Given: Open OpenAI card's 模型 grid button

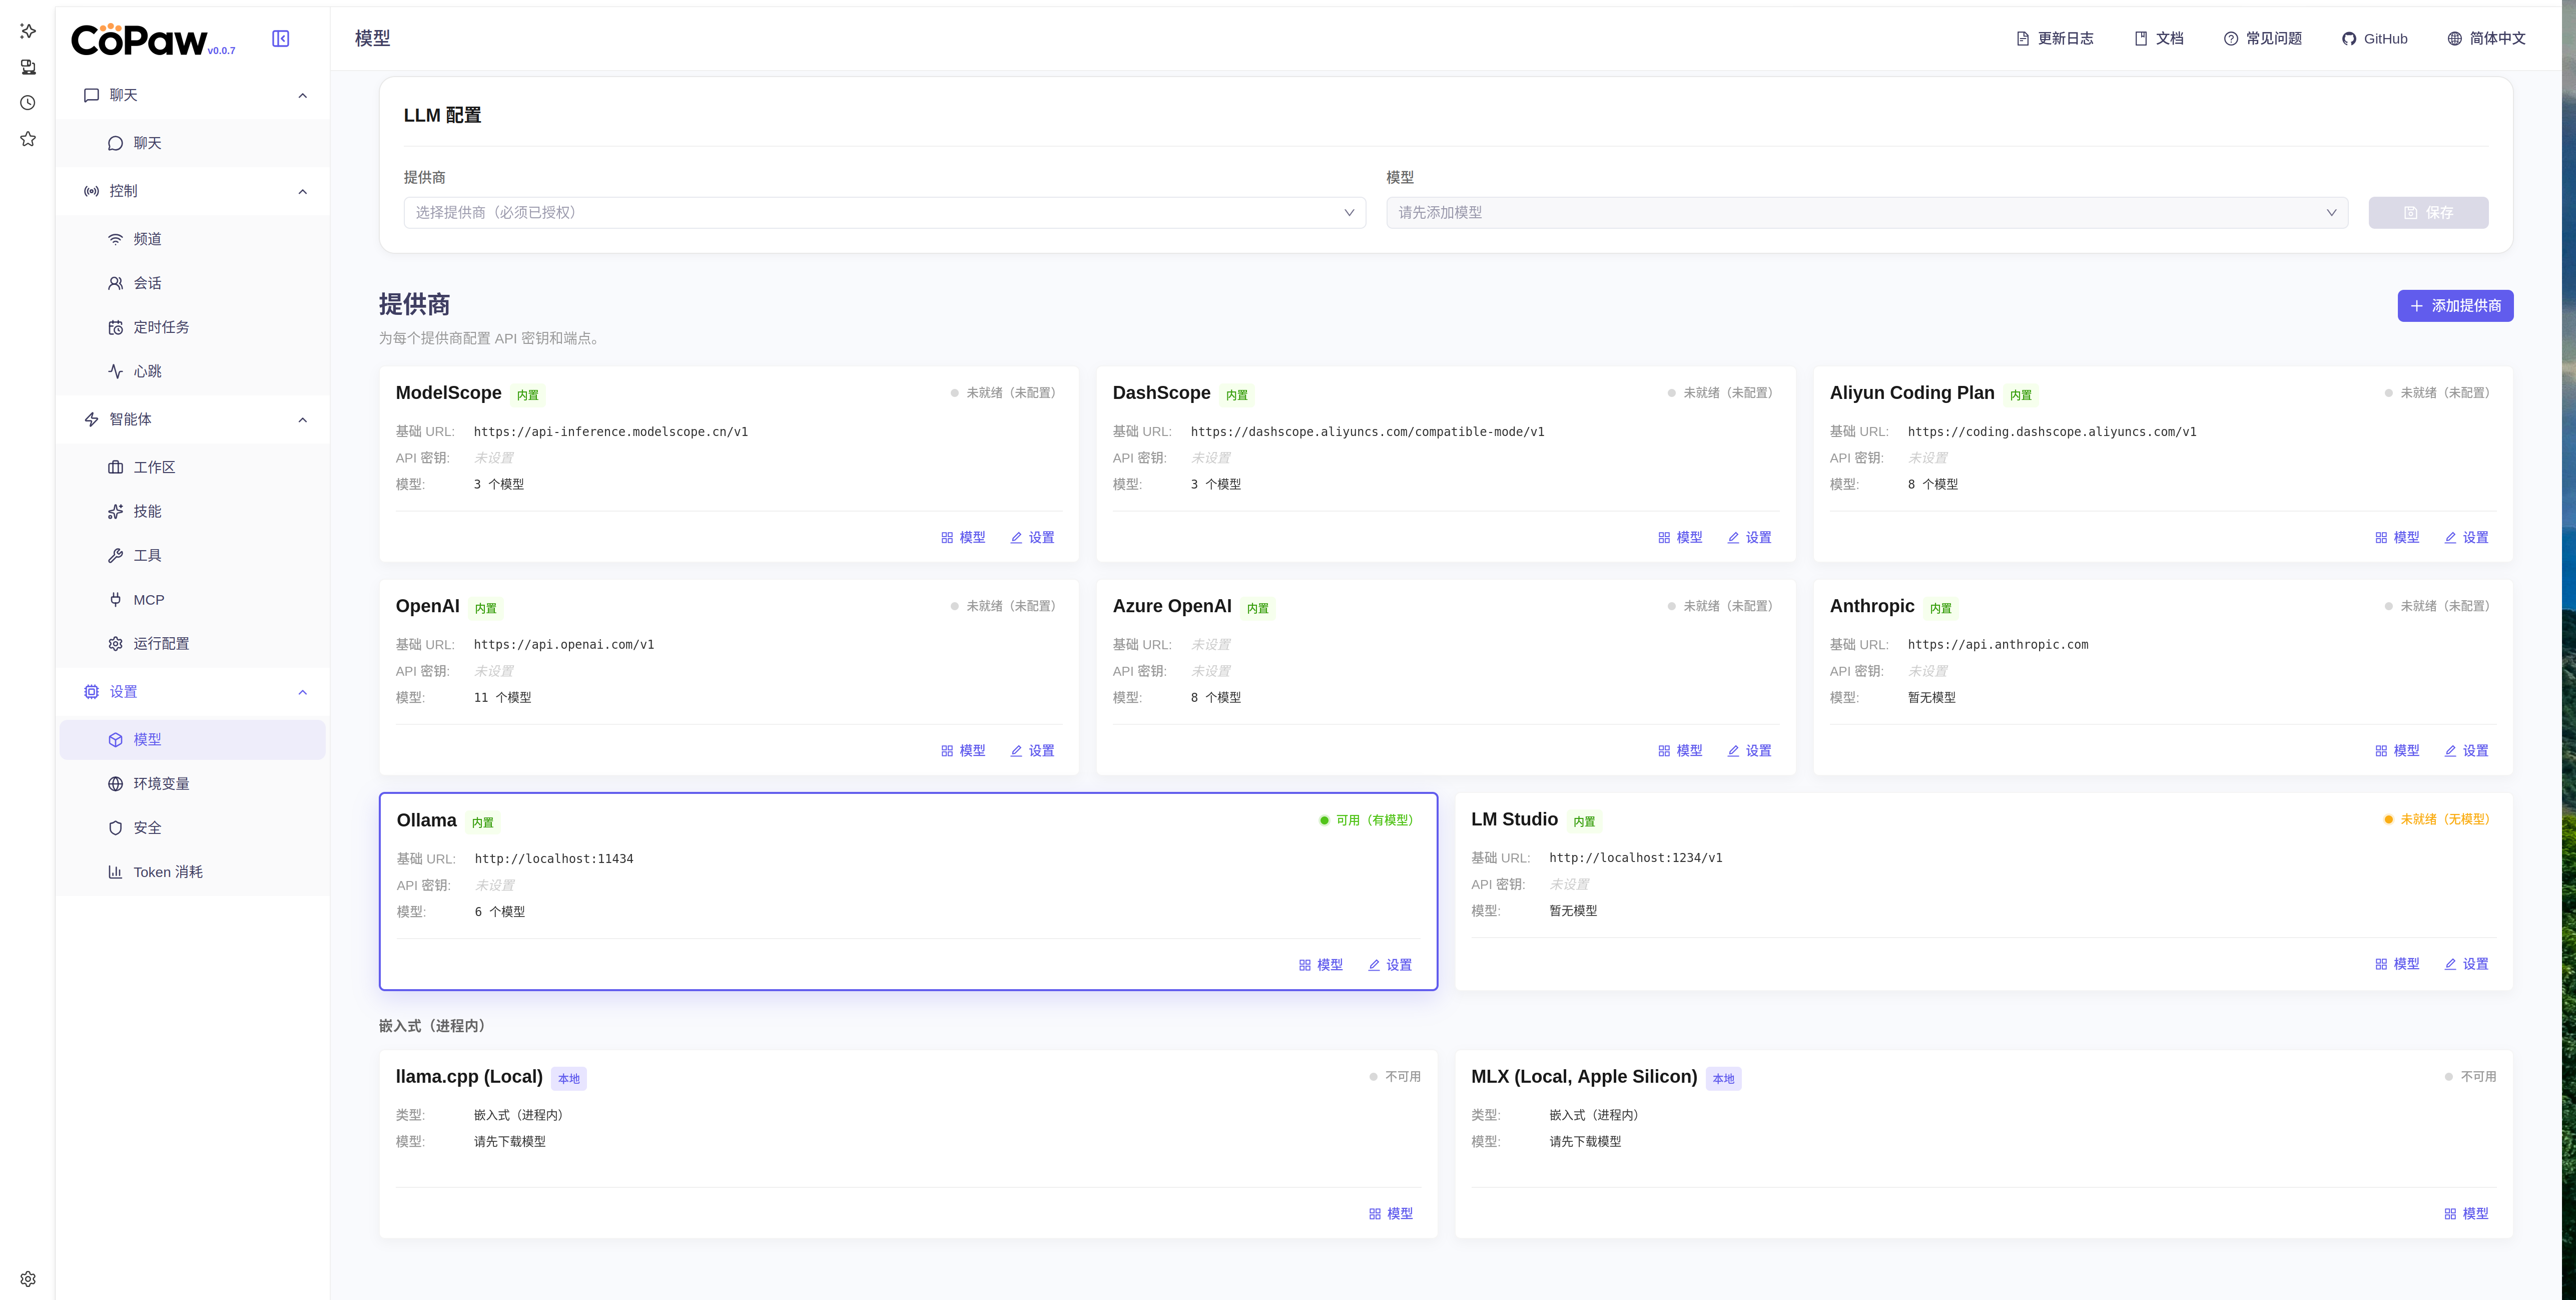Looking at the screenshot, I should [x=962, y=751].
